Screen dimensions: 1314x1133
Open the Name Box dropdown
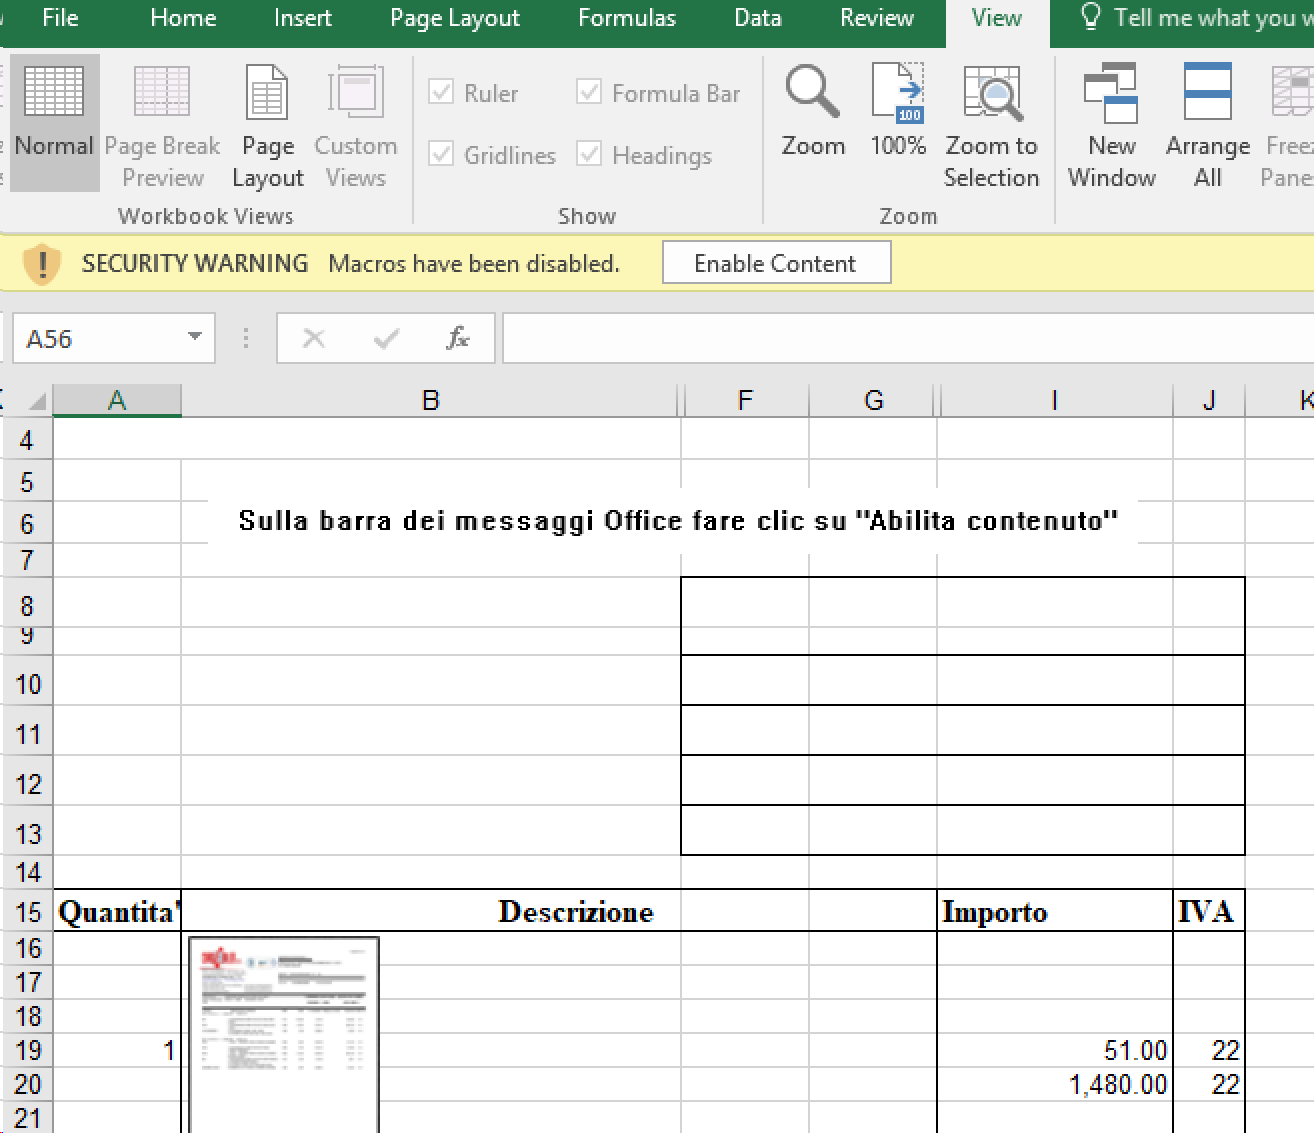click(x=193, y=338)
